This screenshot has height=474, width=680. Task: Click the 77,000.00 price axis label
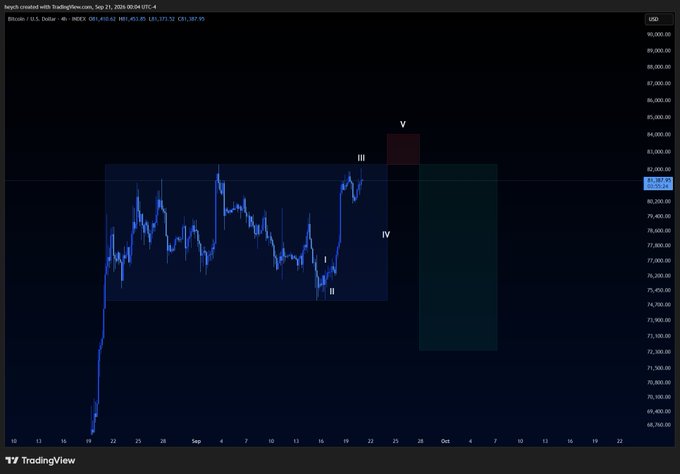(659, 261)
